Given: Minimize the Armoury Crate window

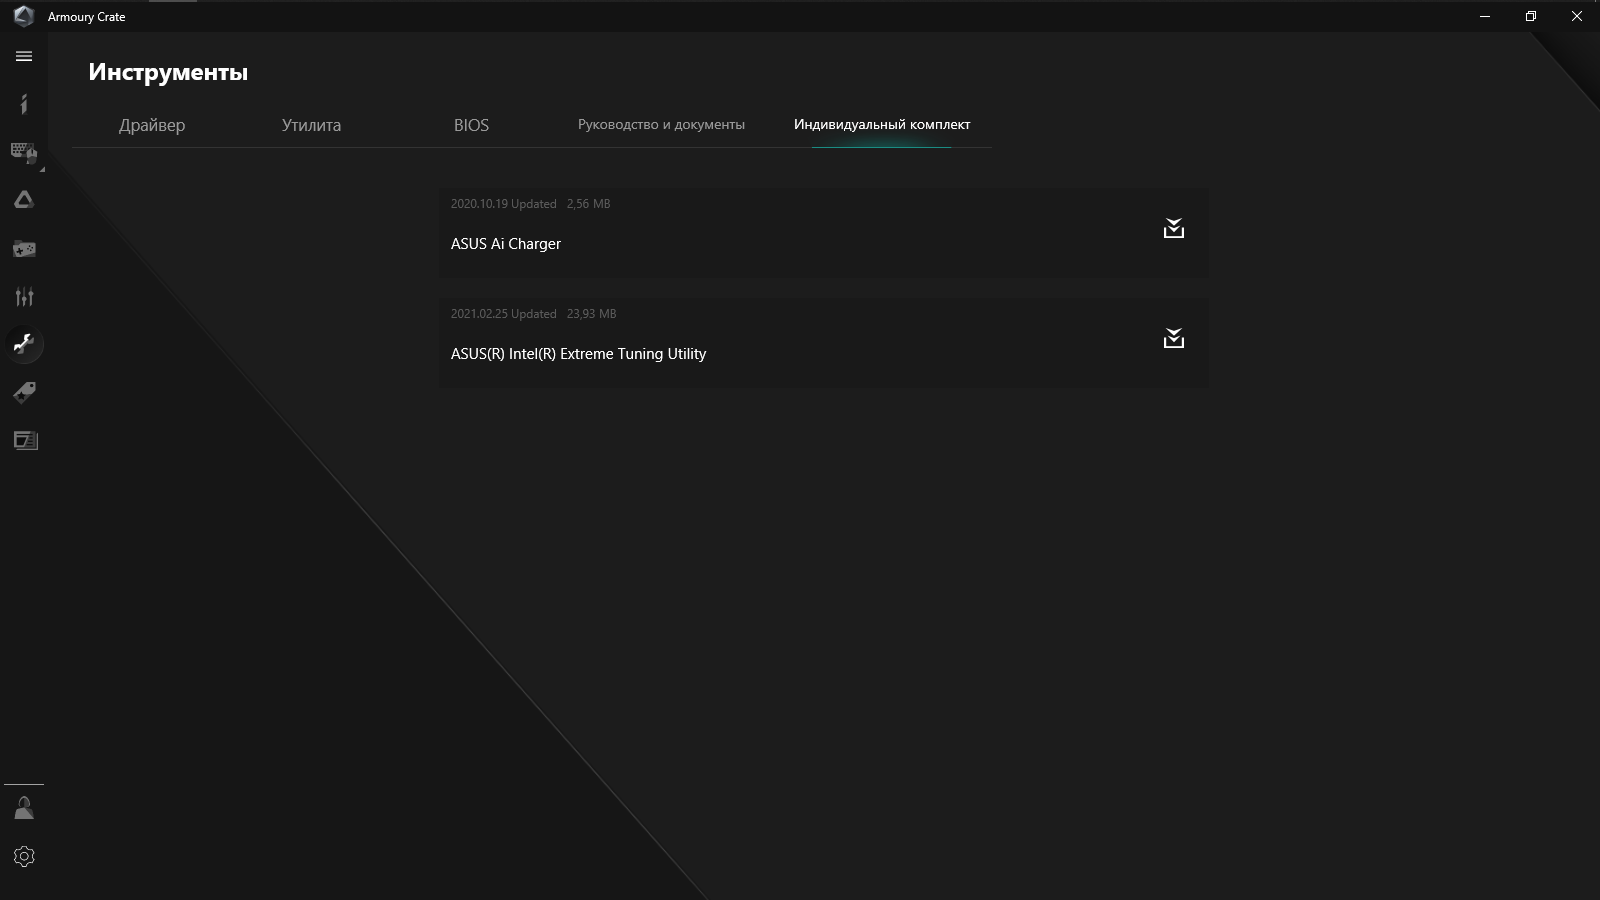Looking at the screenshot, I should (x=1485, y=16).
